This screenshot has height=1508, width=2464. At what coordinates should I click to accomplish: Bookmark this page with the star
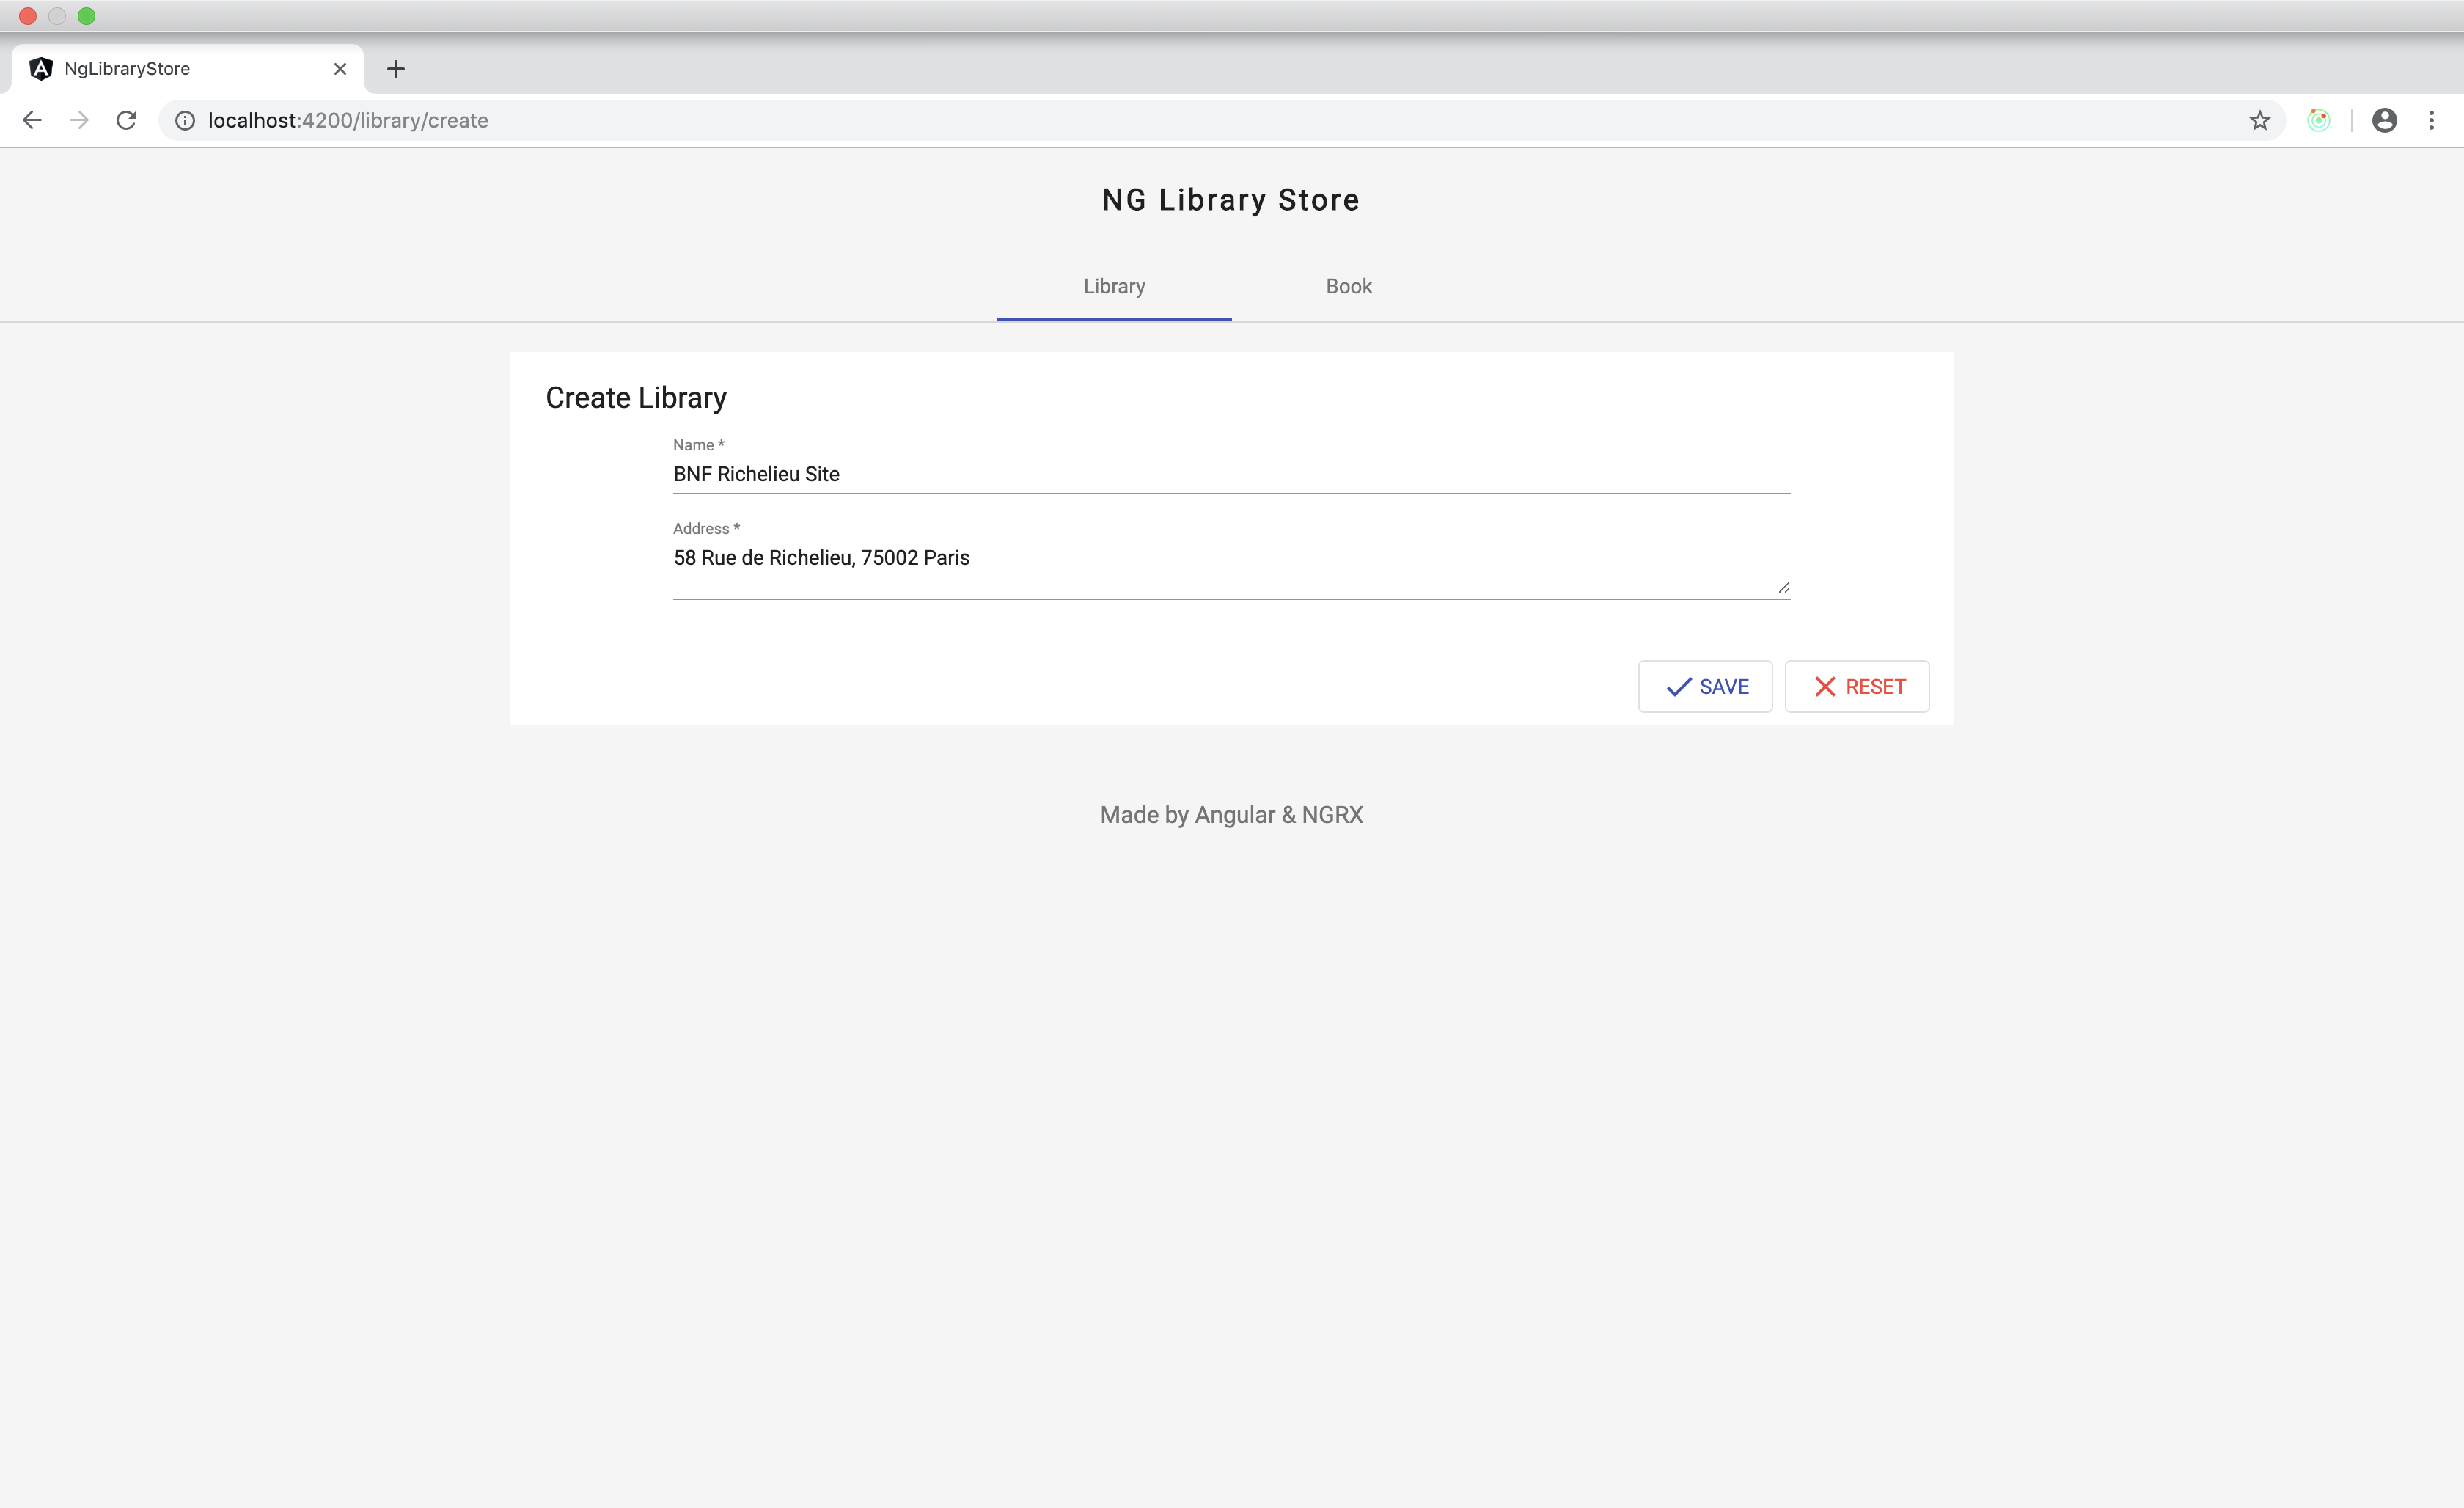coord(2259,121)
